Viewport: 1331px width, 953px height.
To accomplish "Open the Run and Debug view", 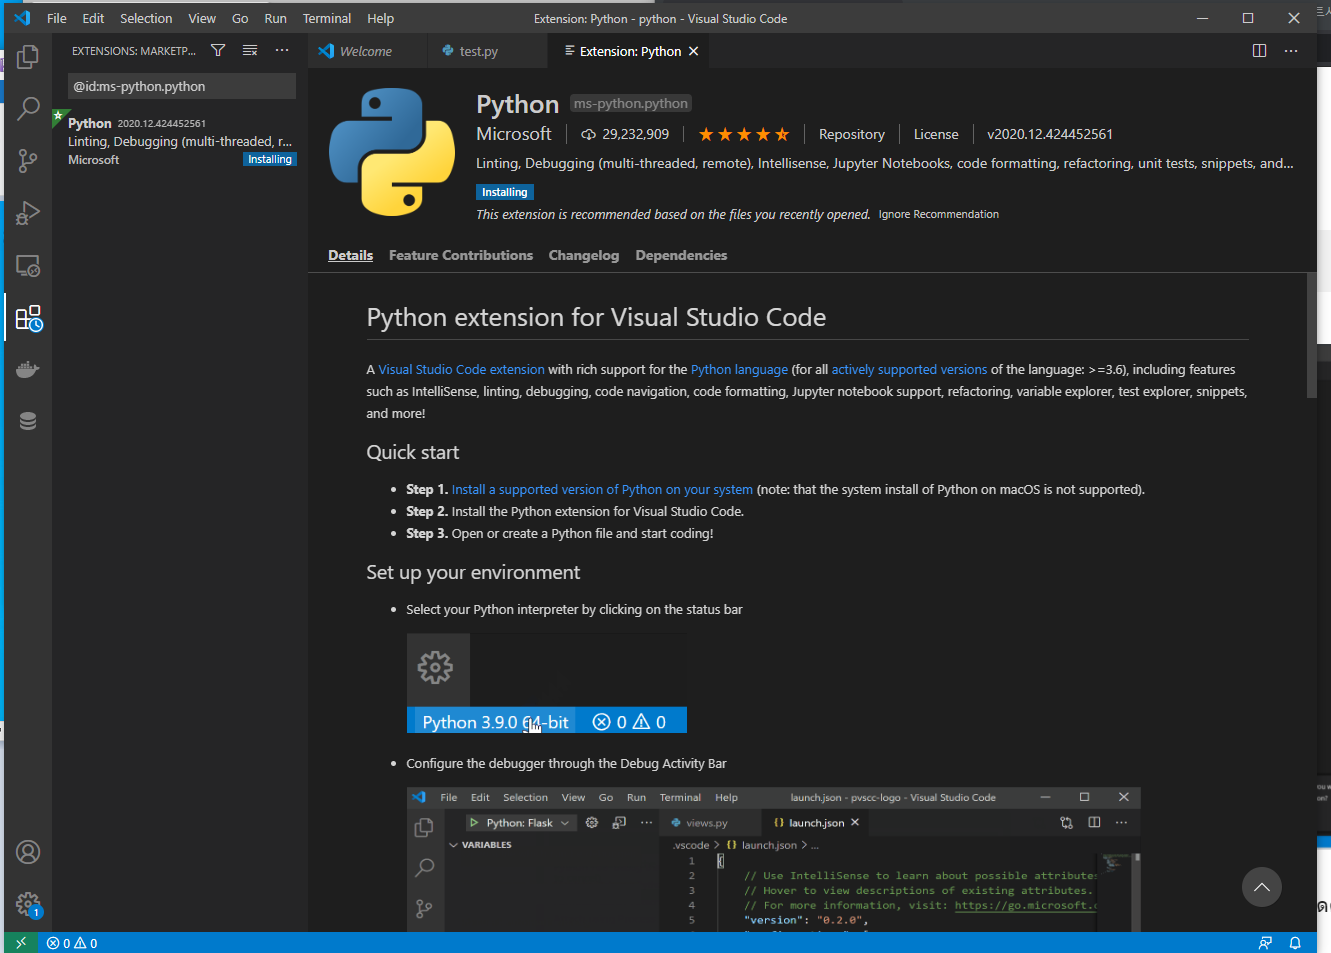I will (x=27, y=213).
